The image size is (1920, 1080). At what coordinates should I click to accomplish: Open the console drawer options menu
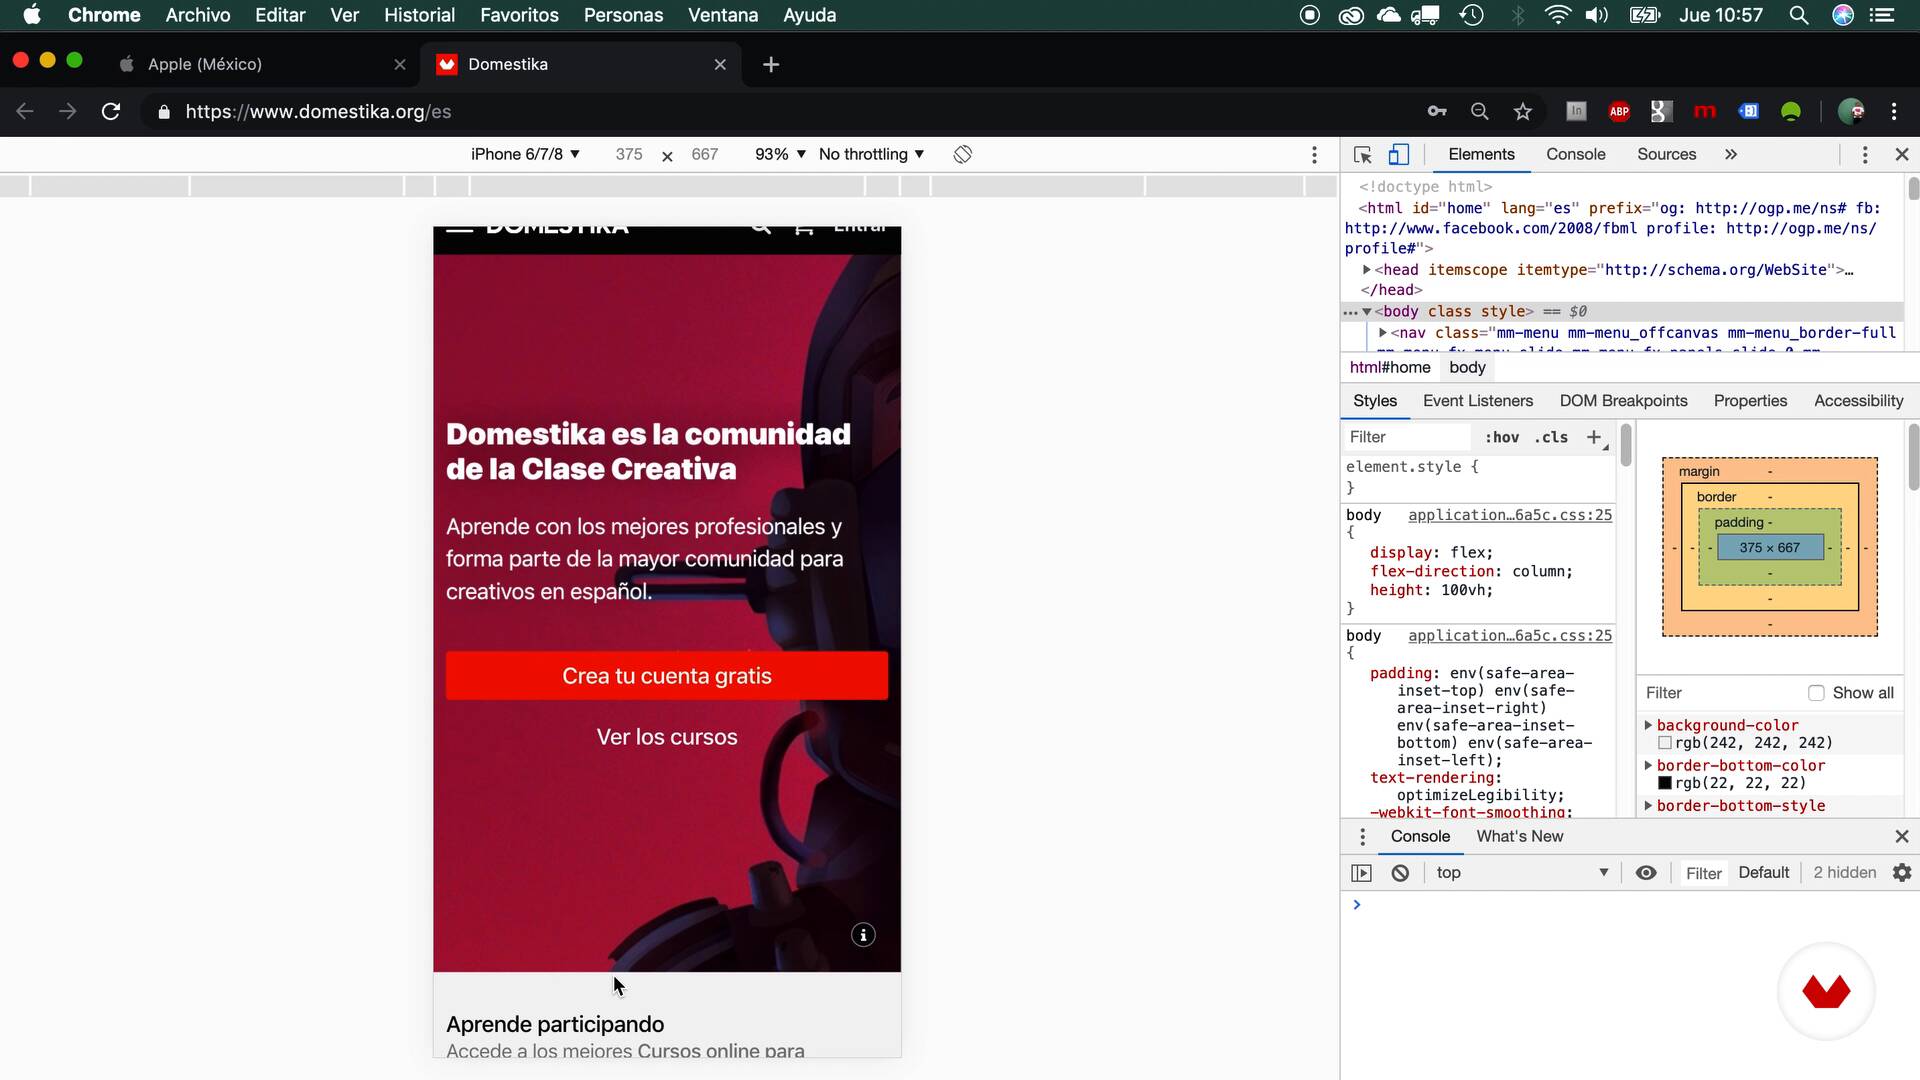click(x=1362, y=837)
